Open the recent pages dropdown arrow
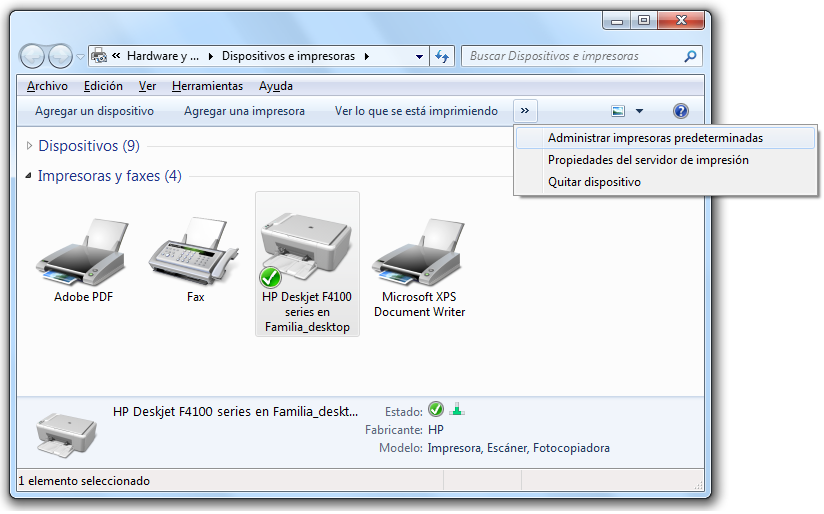 click(x=80, y=57)
